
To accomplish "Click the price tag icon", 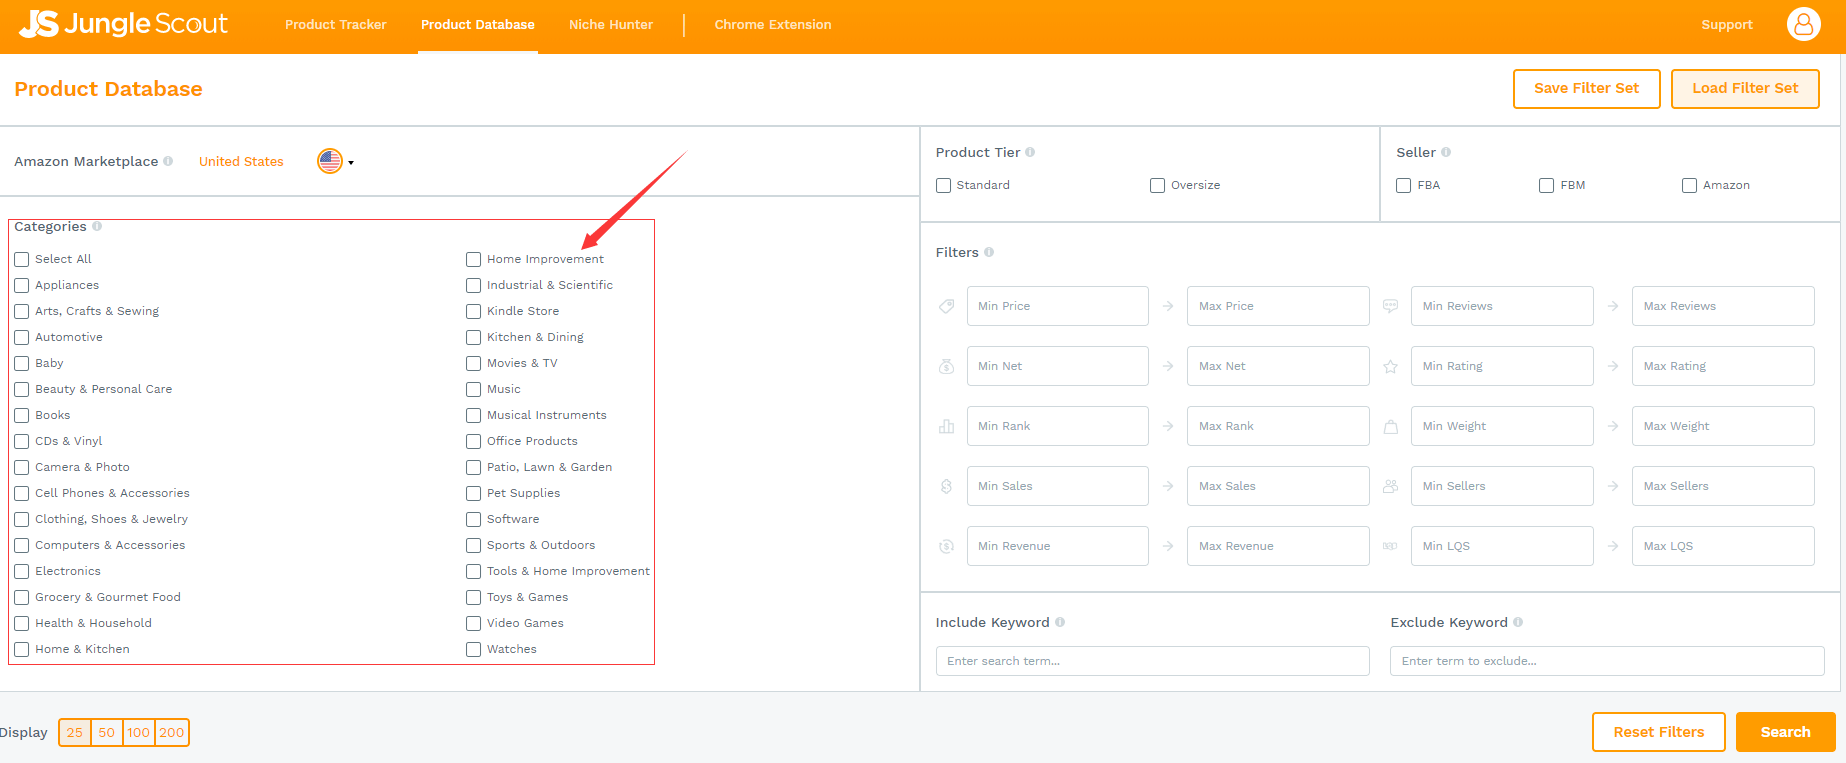I will tap(946, 306).
